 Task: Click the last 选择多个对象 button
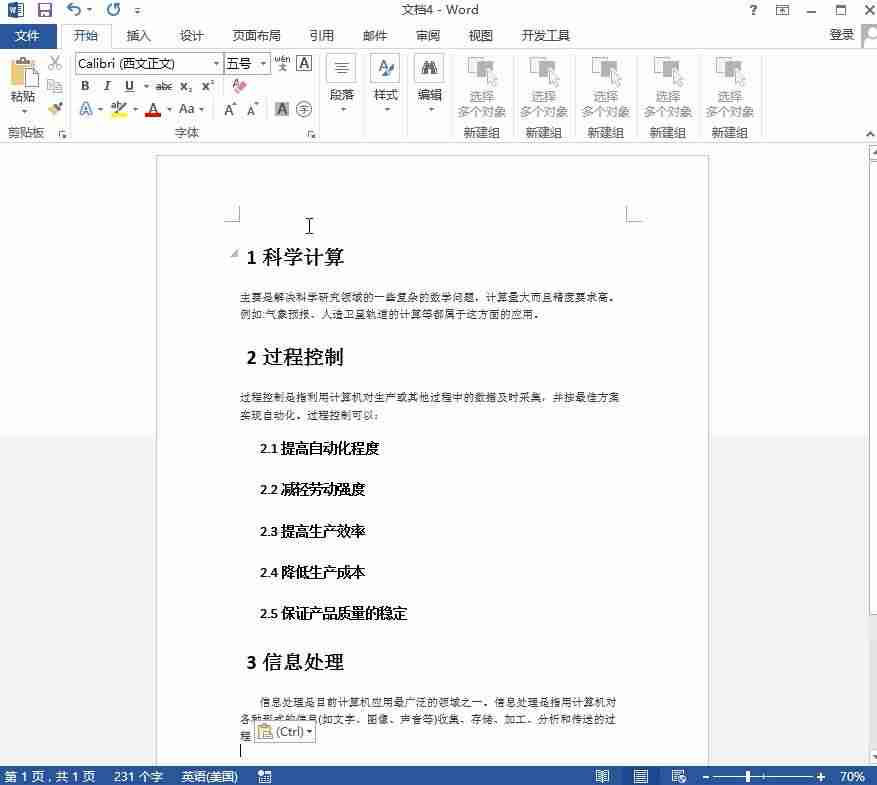click(x=729, y=88)
